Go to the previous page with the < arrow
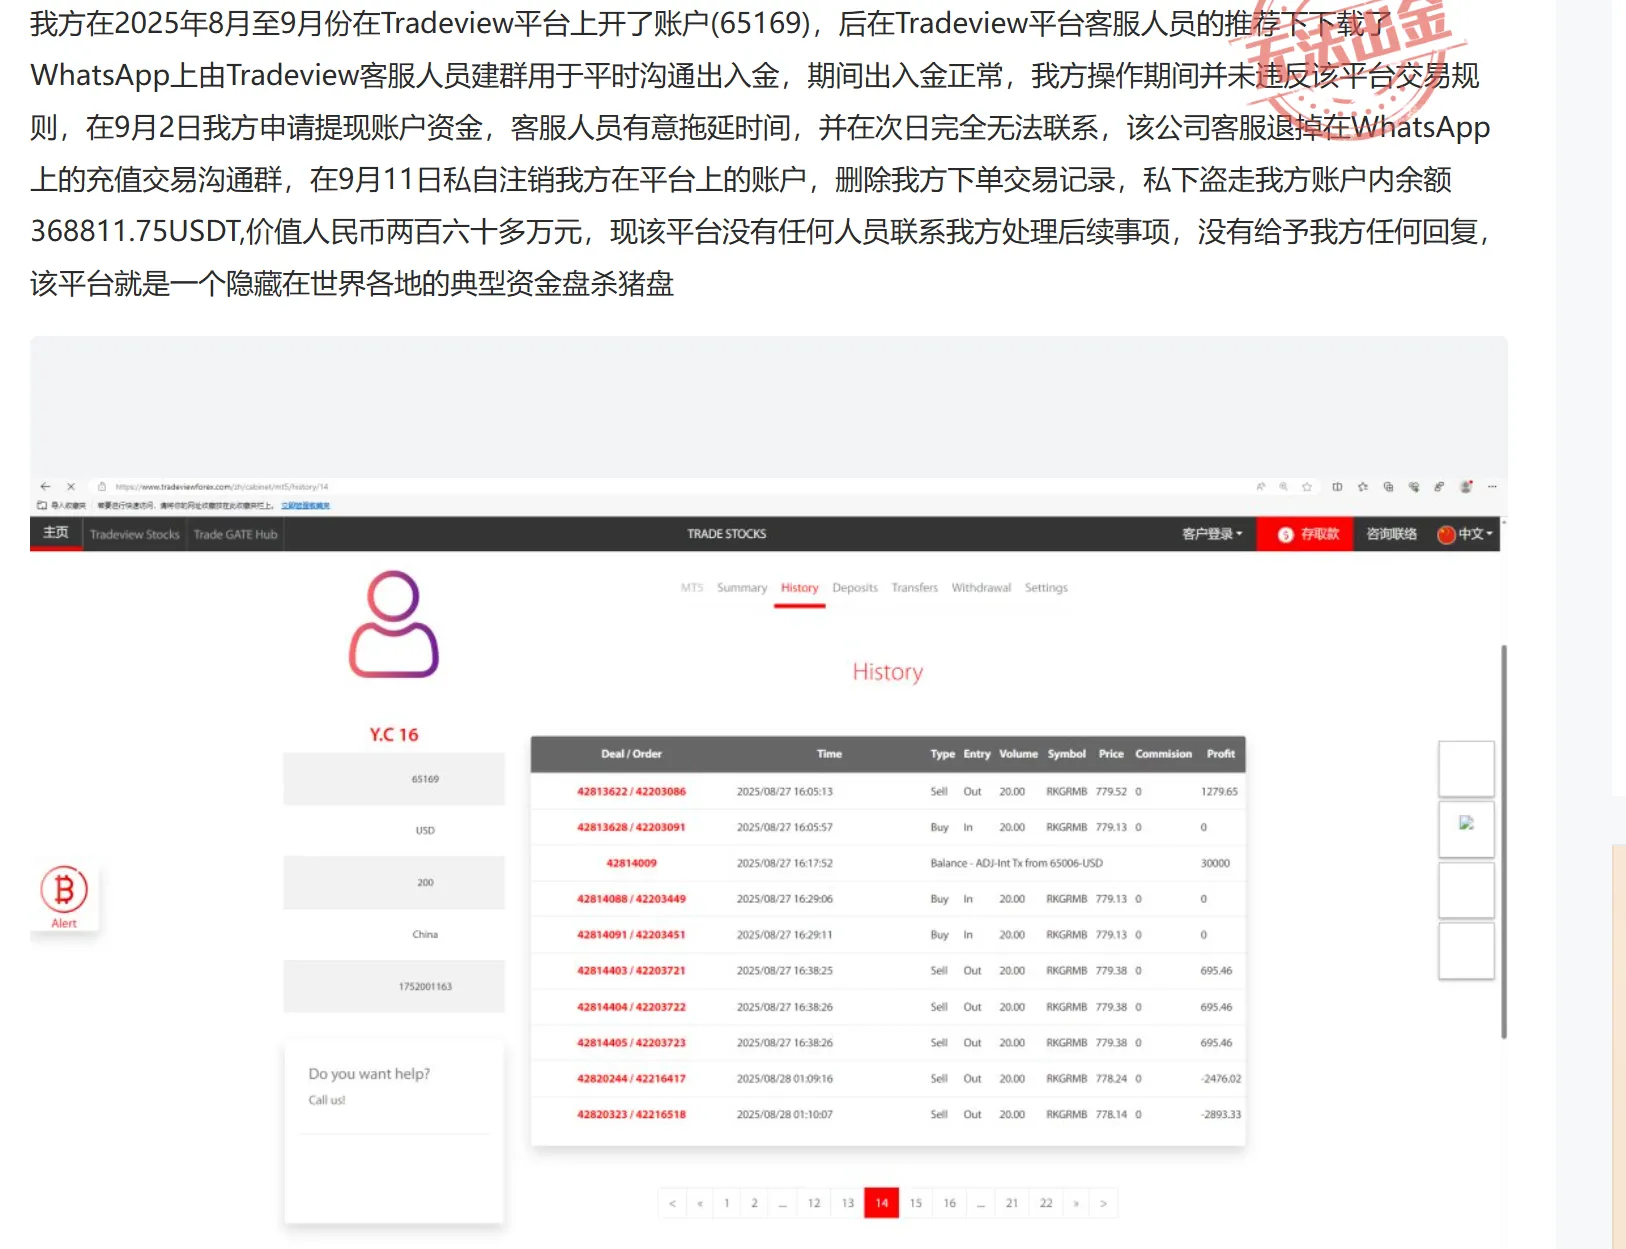The image size is (1626, 1249). (672, 1203)
